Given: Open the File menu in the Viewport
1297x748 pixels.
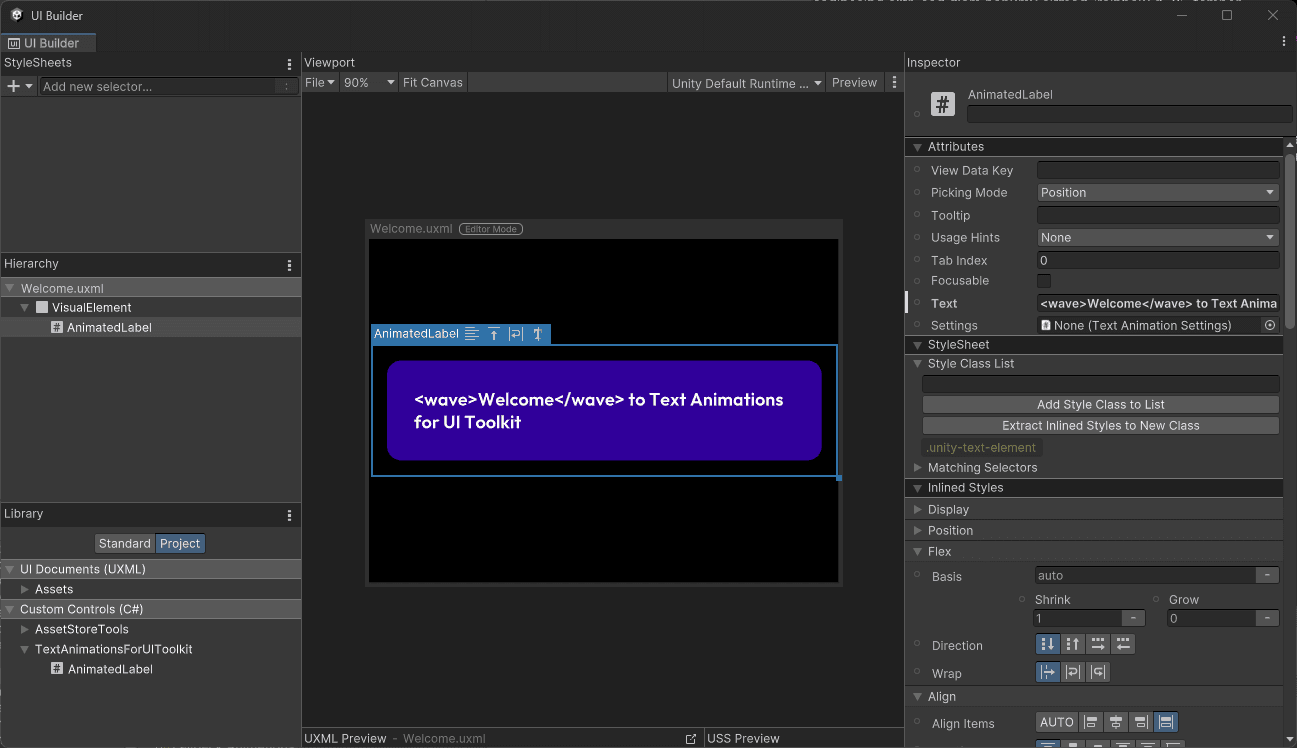Looking at the screenshot, I should coord(318,82).
